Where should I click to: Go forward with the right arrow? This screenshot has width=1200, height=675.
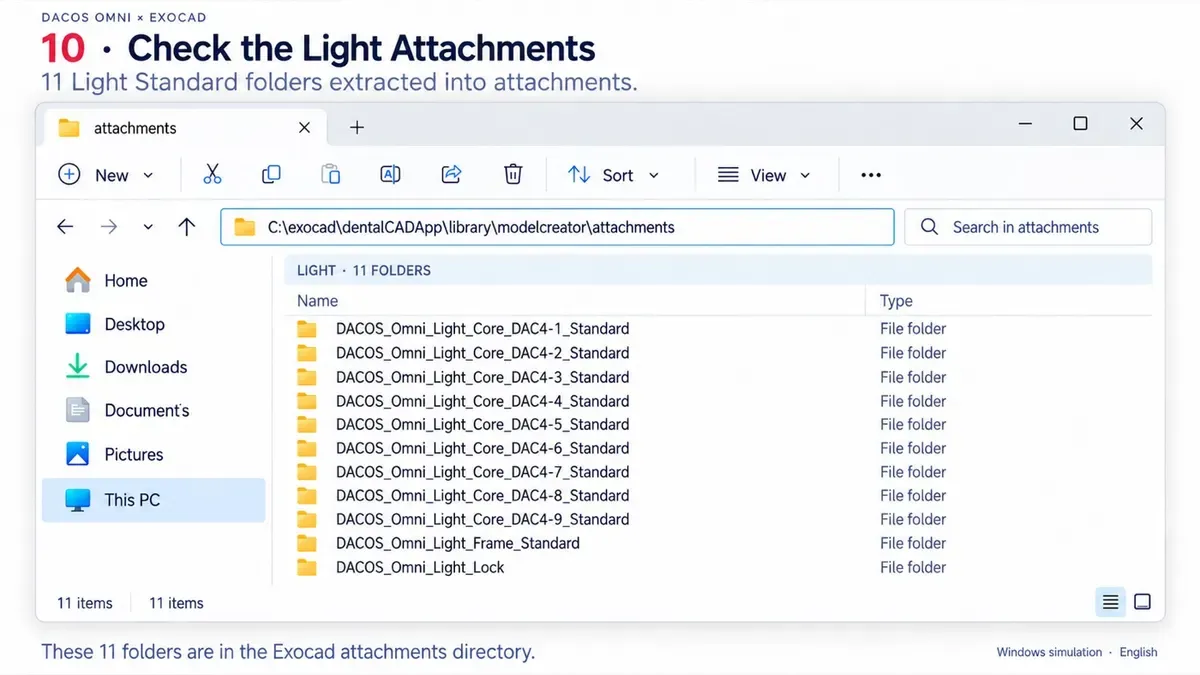pos(109,227)
